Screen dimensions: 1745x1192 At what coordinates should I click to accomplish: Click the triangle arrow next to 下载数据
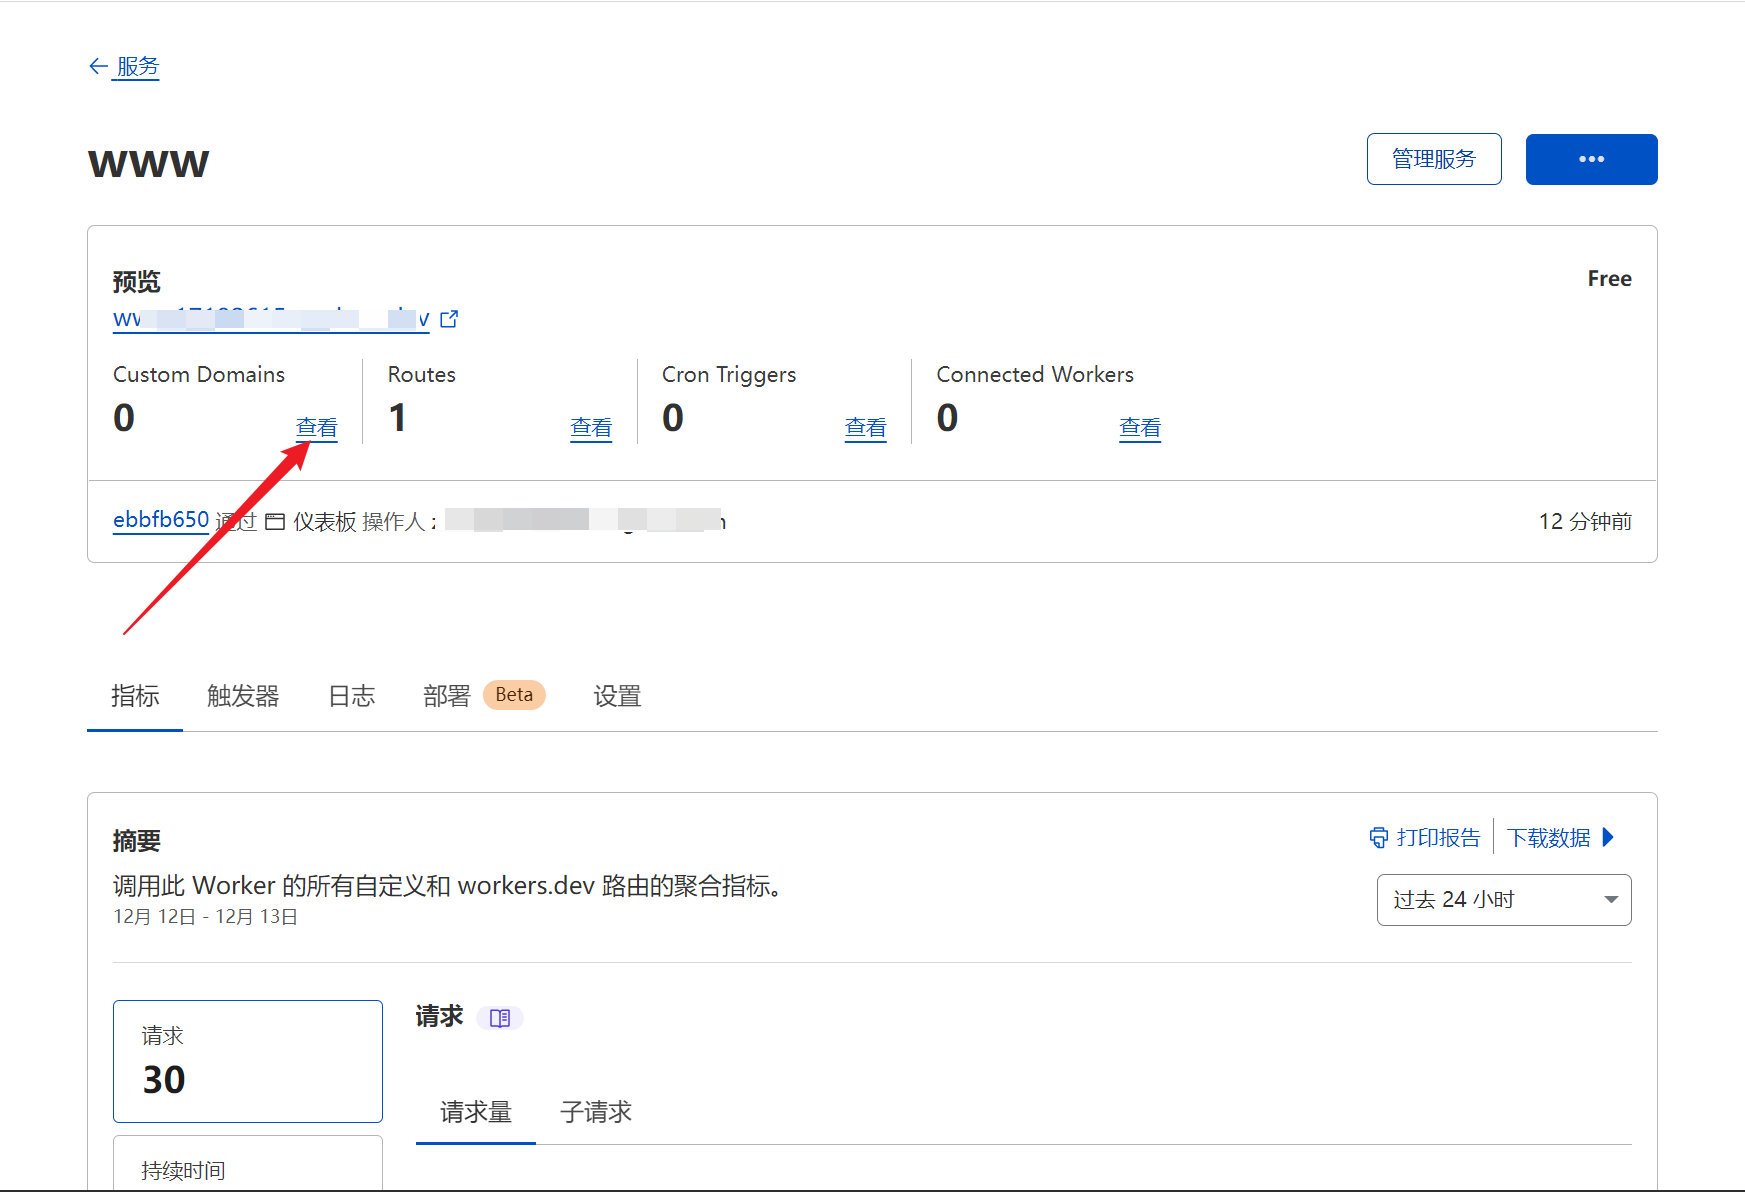coord(1608,837)
